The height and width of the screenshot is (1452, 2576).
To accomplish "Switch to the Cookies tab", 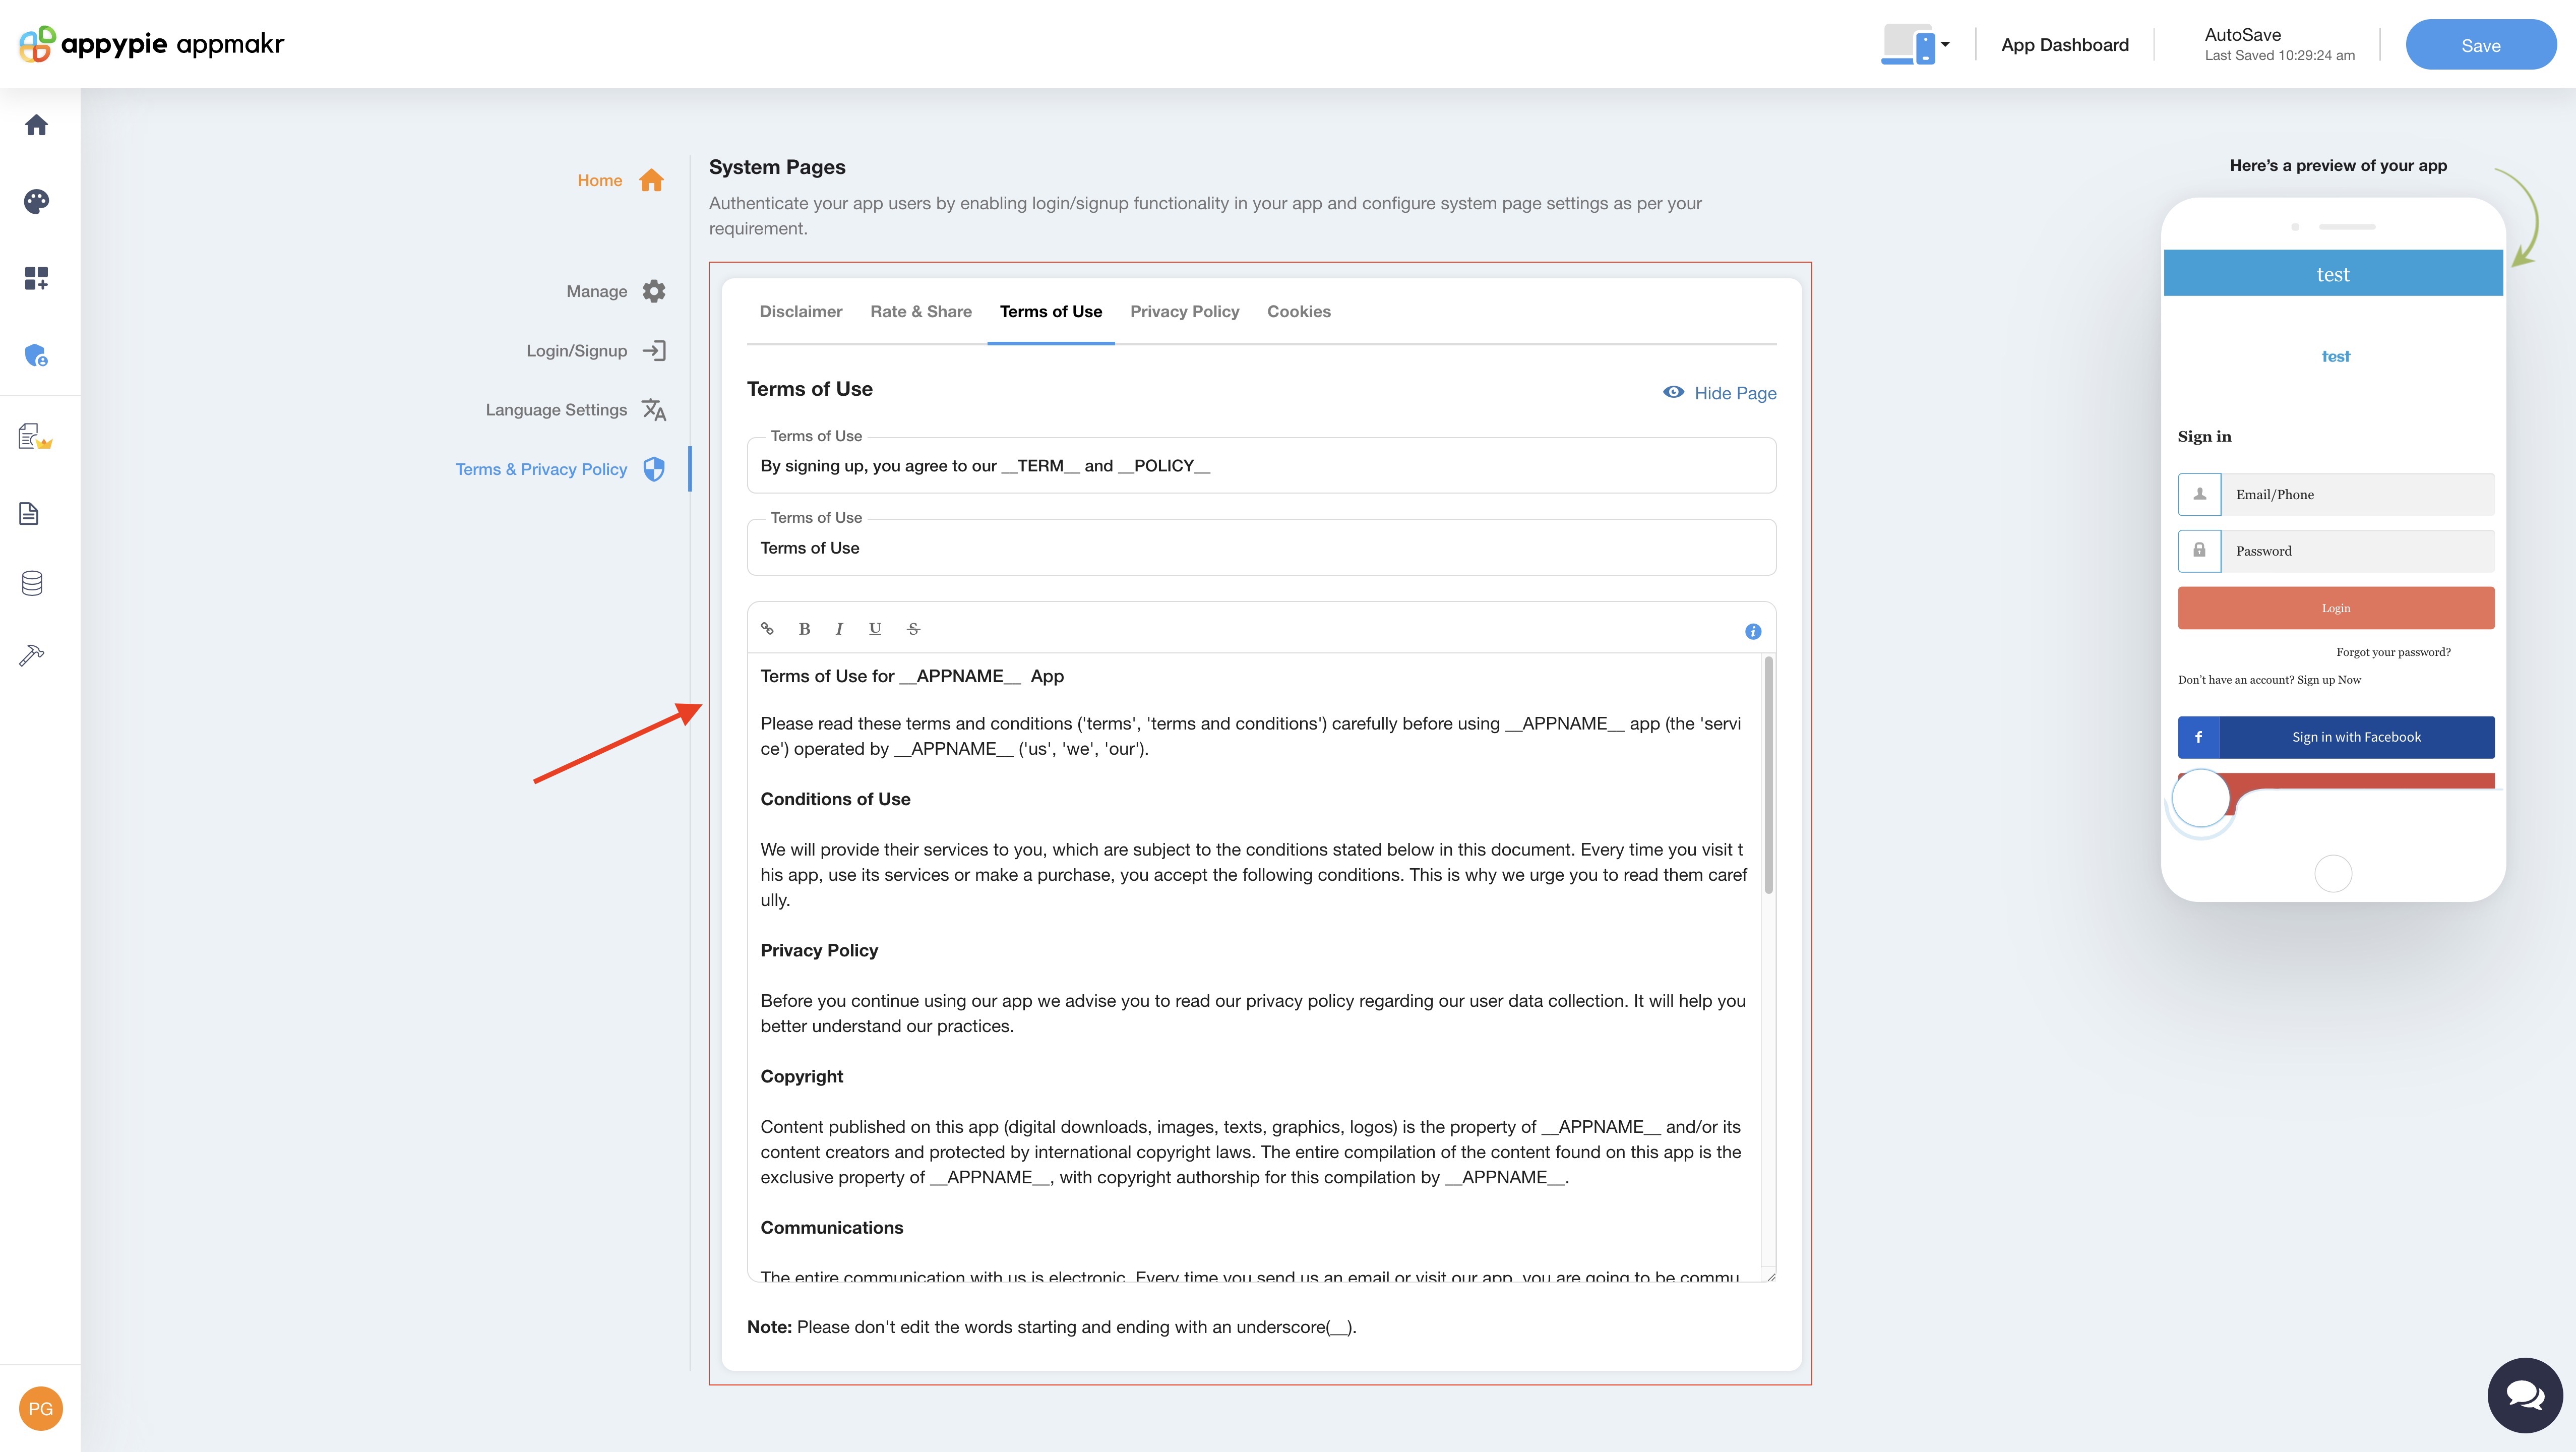I will coord(1298,312).
